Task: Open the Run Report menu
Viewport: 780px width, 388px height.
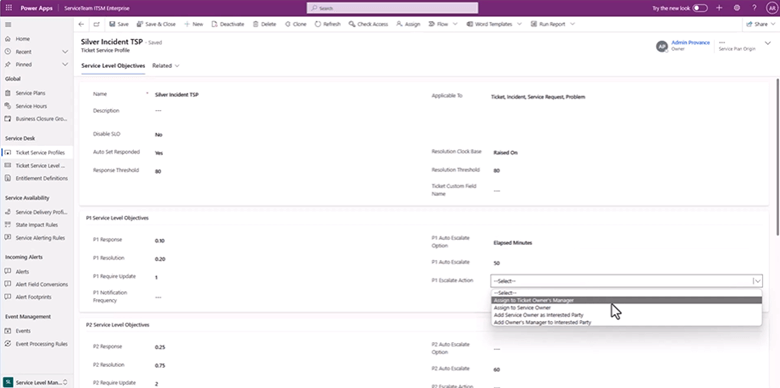Action: coord(552,24)
